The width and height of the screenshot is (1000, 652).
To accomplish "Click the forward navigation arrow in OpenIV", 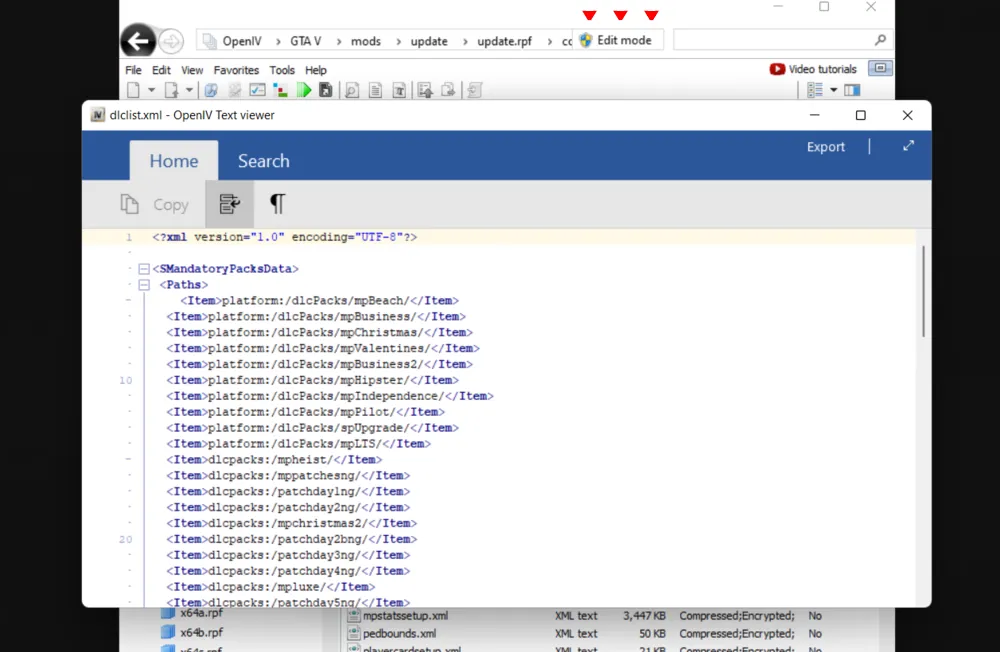I will pos(171,41).
